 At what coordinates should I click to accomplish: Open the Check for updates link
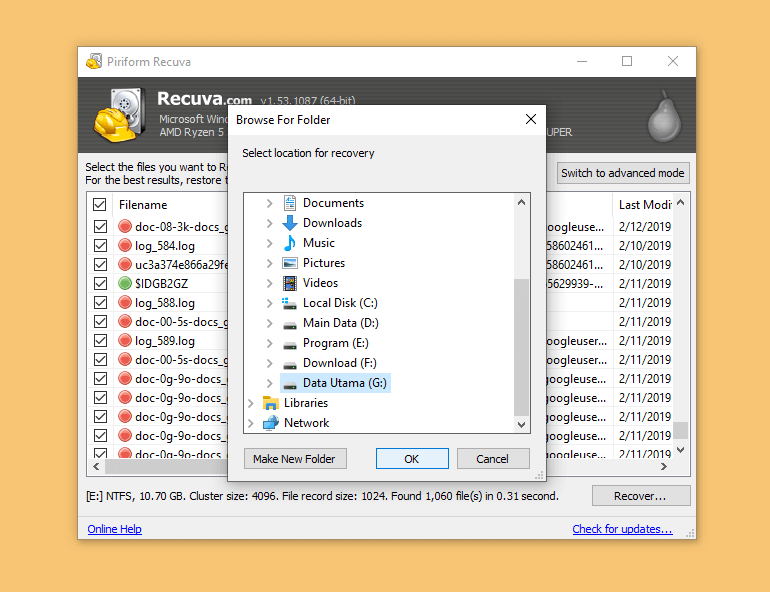click(x=622, y=529)
